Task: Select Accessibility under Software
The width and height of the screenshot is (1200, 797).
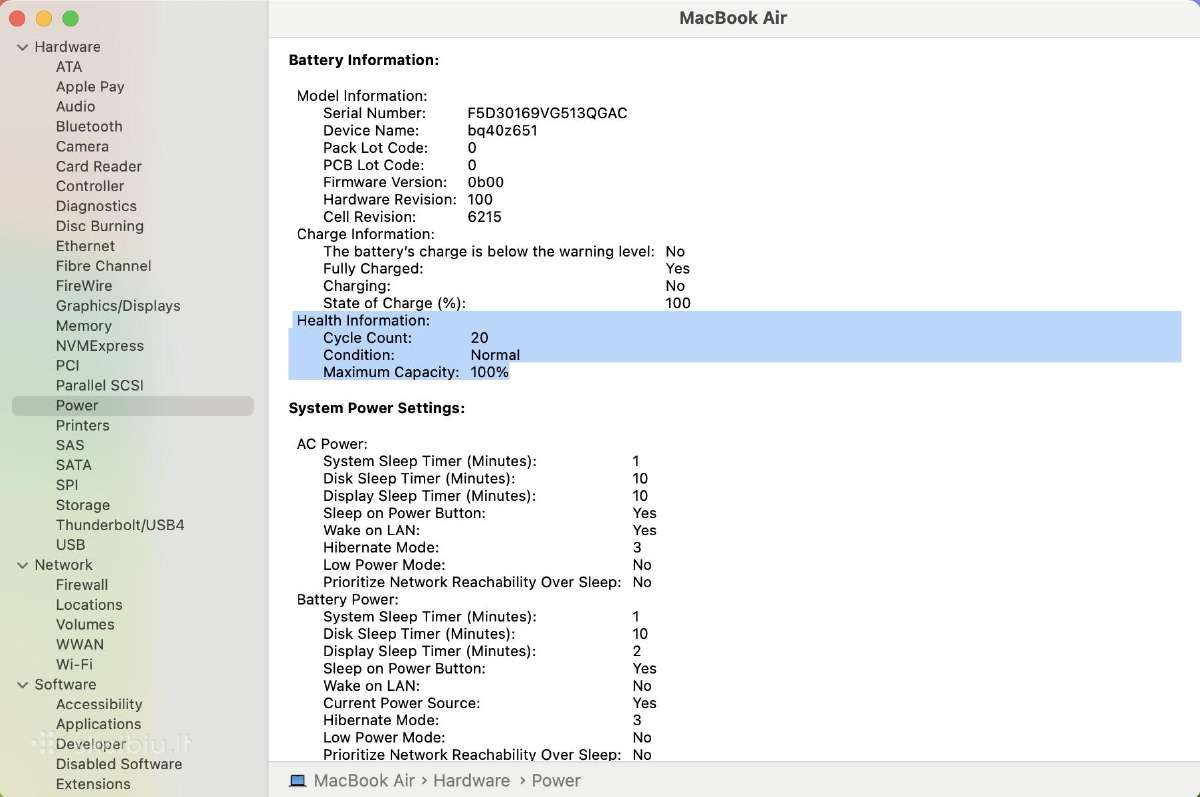Action: tap(99, 706)
